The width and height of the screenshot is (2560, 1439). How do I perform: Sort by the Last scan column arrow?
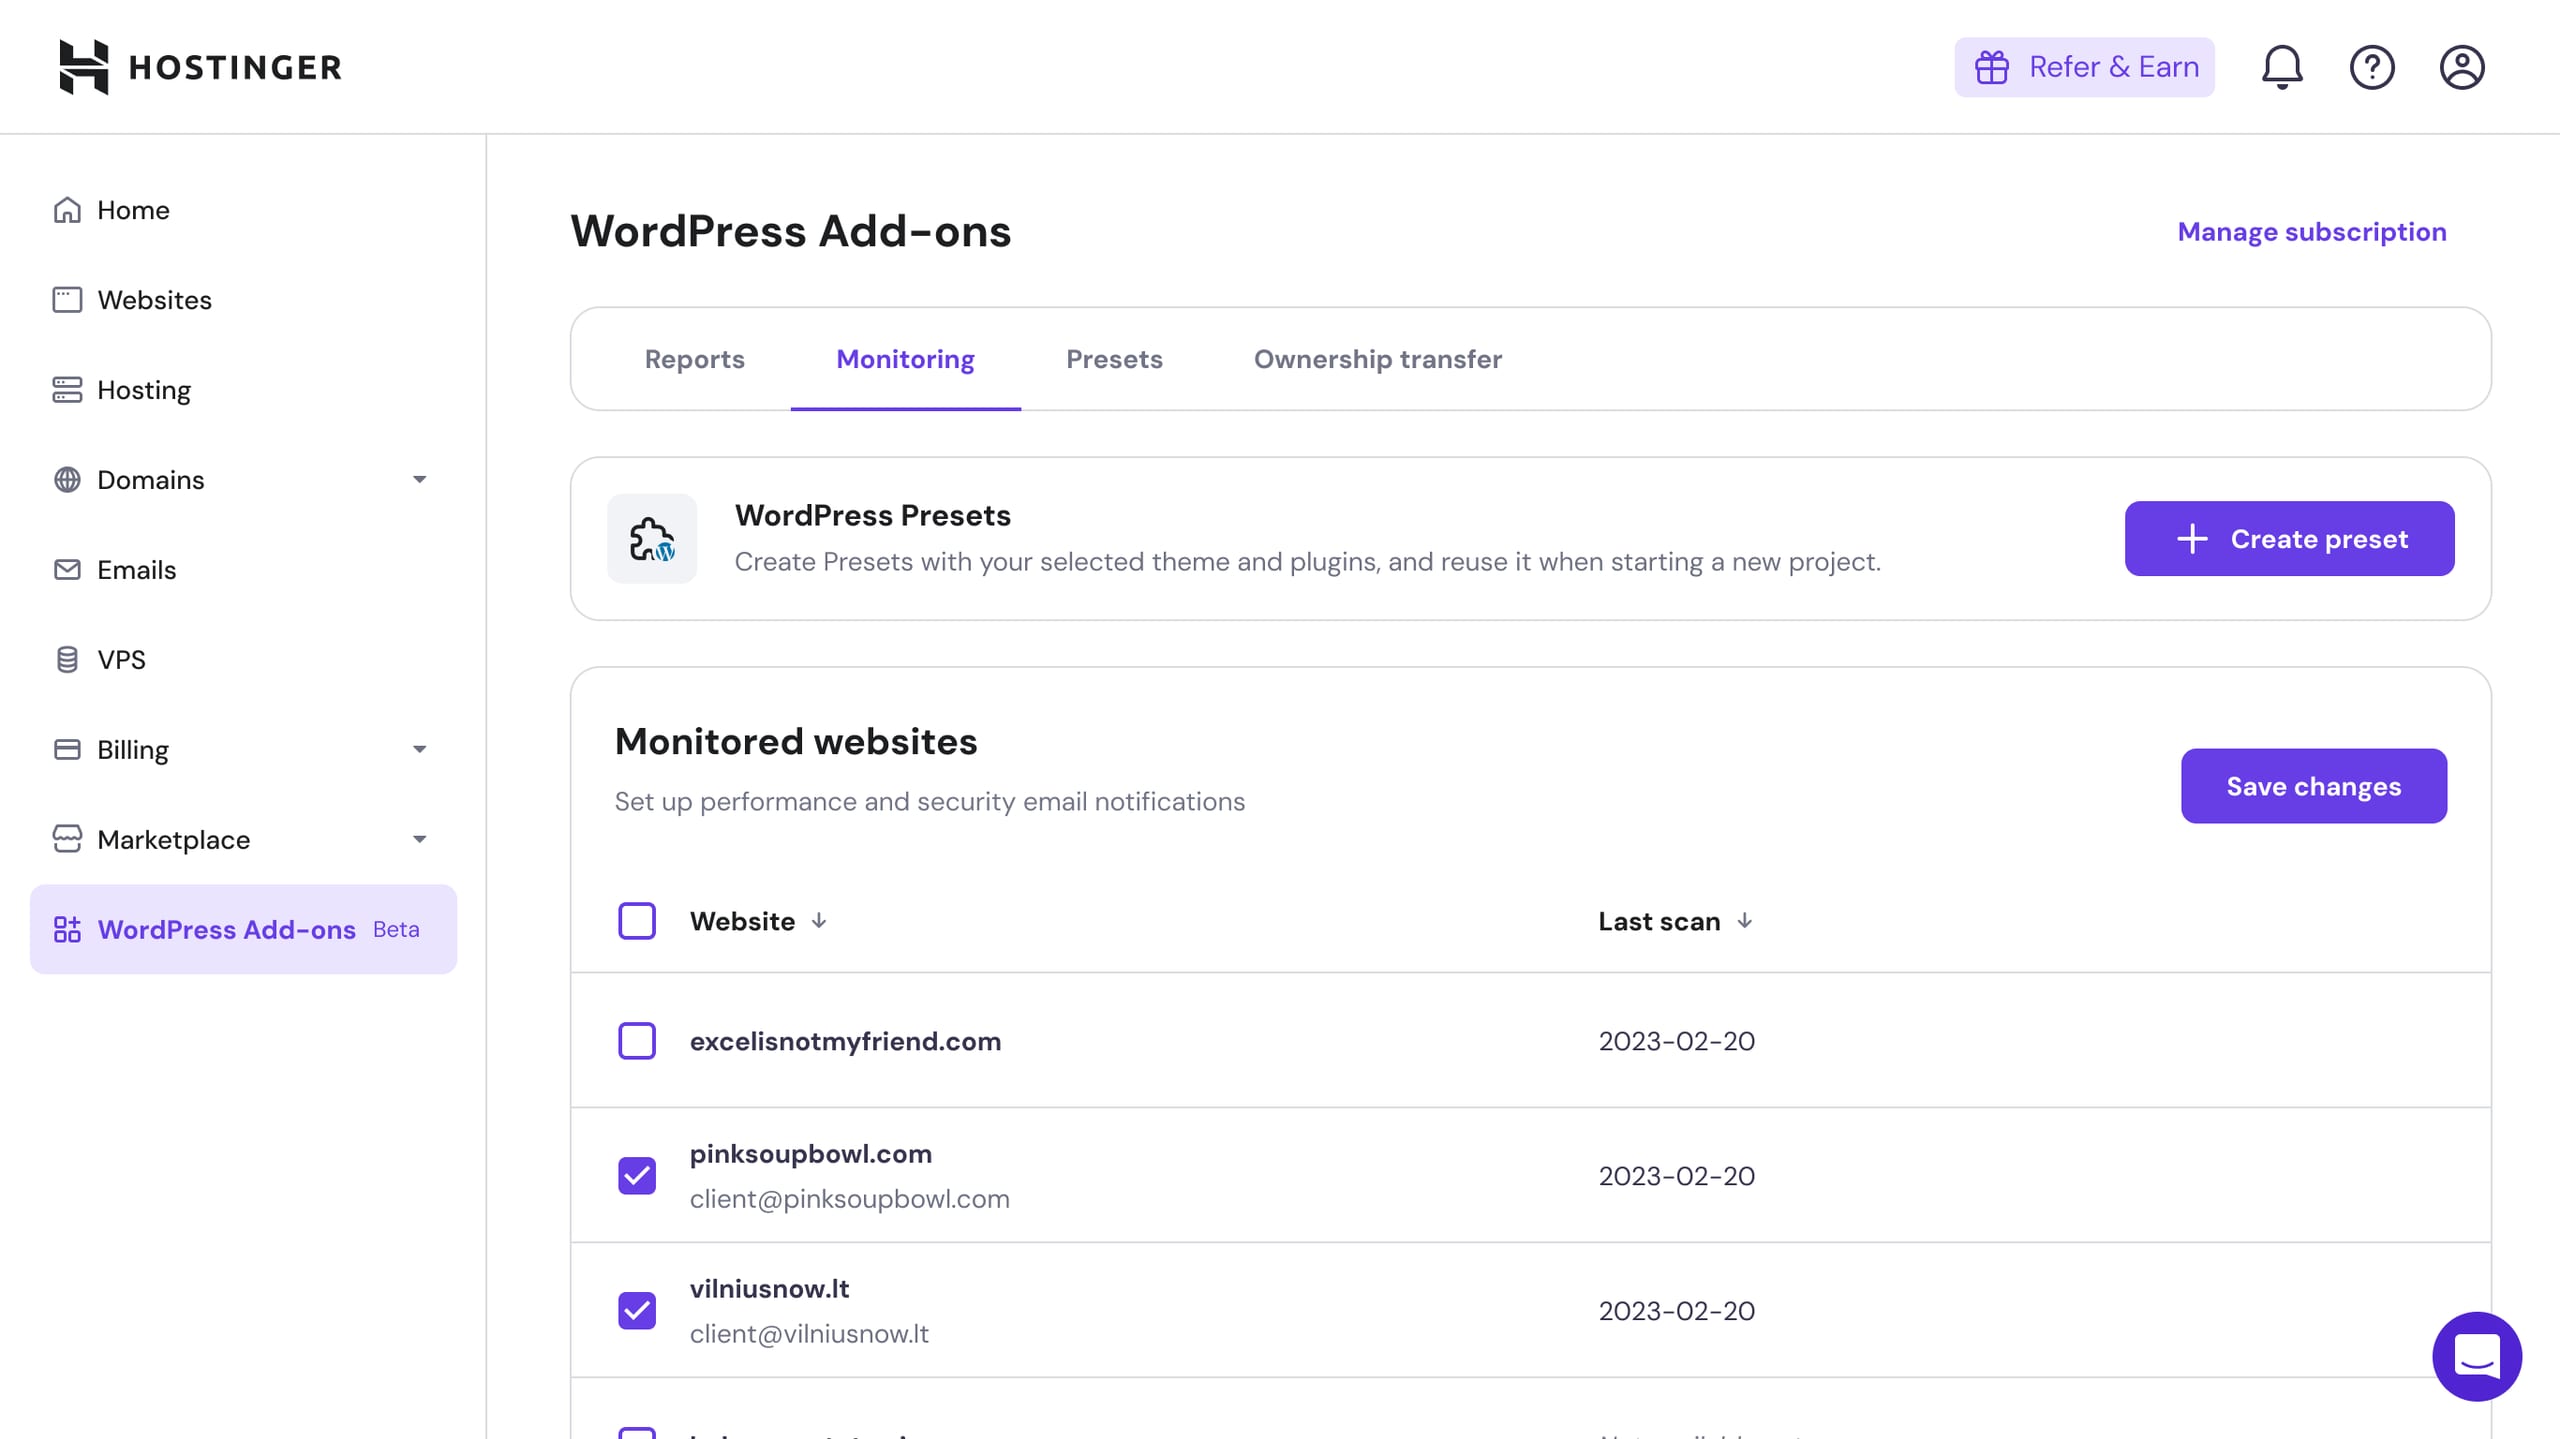click(x=1744, y=921)
